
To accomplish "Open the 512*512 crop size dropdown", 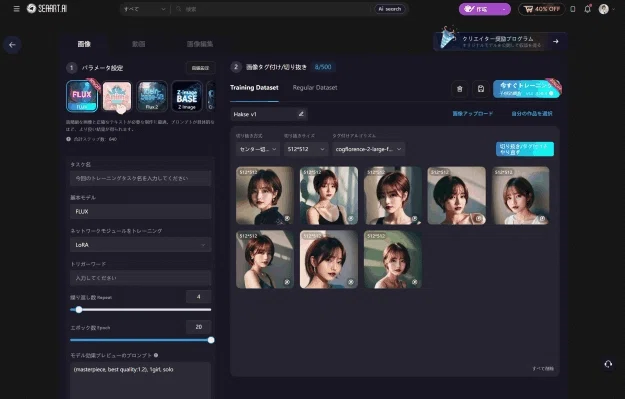I will [x=306, y=149].
